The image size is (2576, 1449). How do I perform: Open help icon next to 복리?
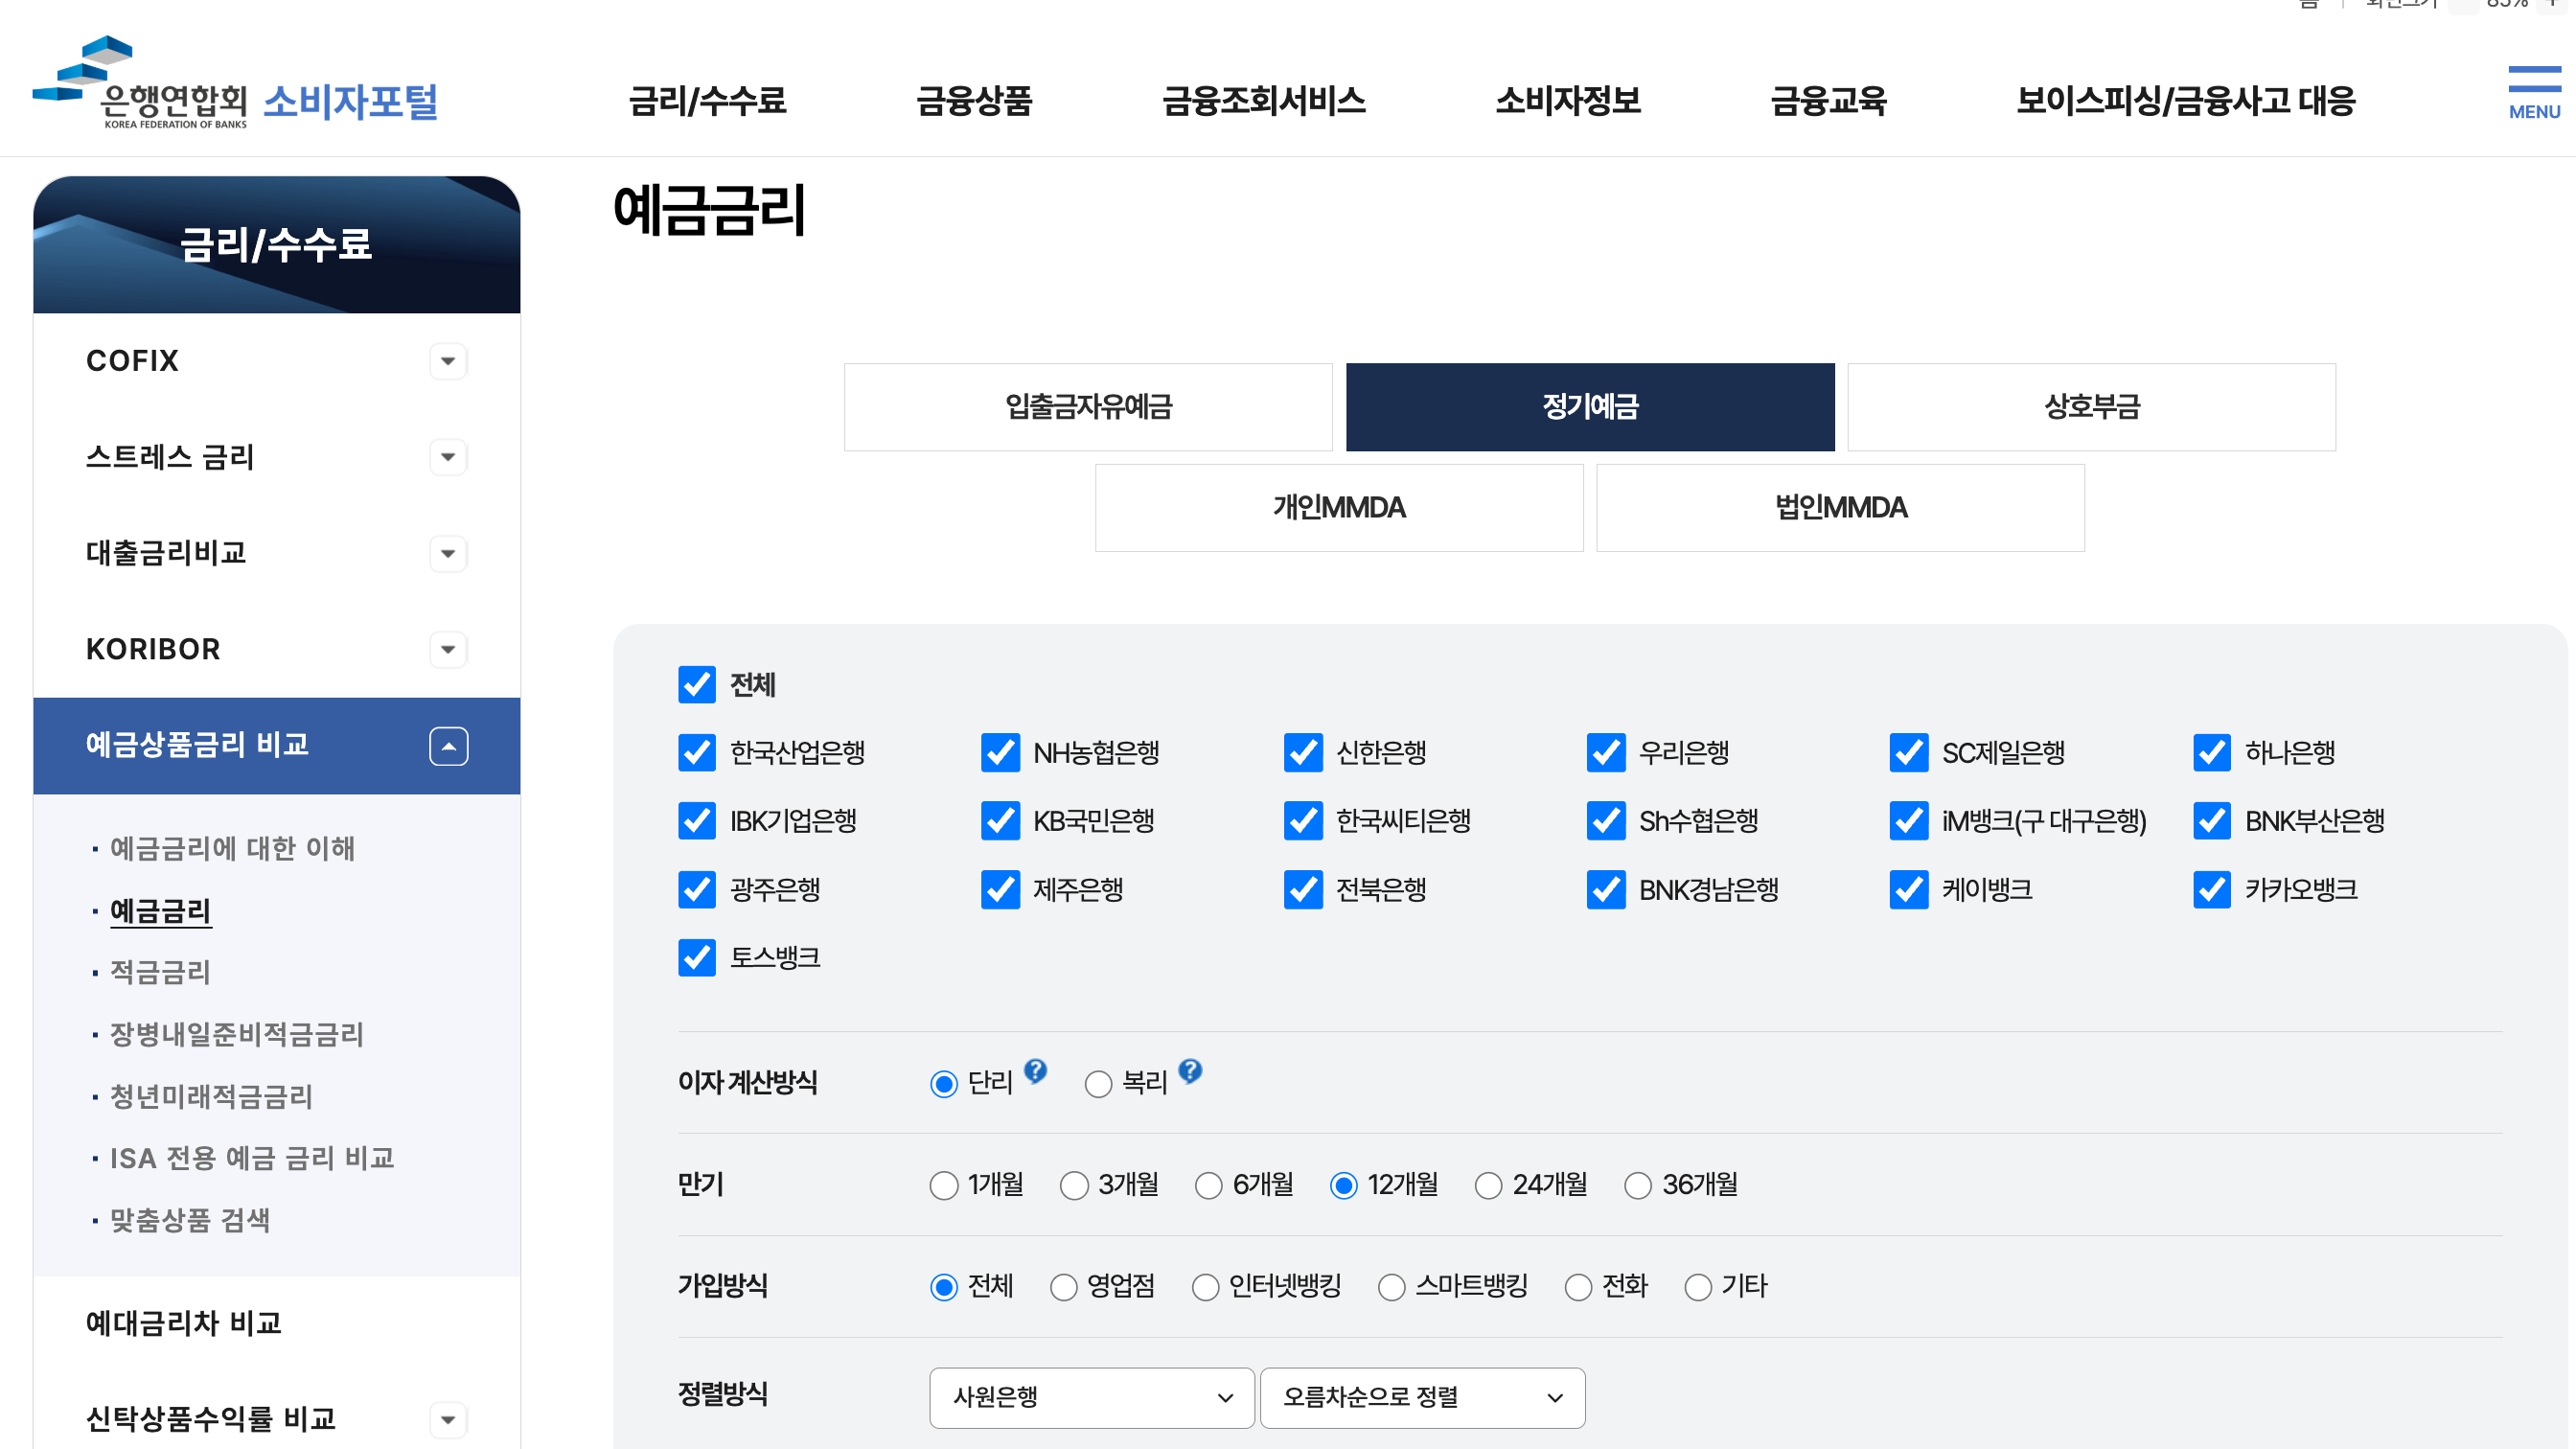(x=1190, y=1071)
